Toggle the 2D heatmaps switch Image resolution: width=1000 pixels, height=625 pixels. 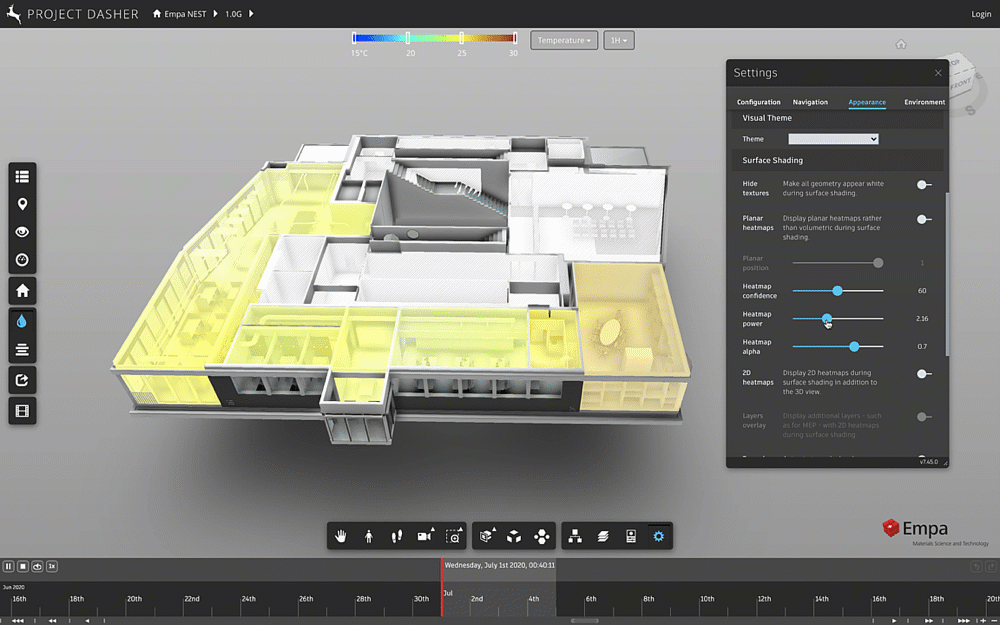[923, 372]
